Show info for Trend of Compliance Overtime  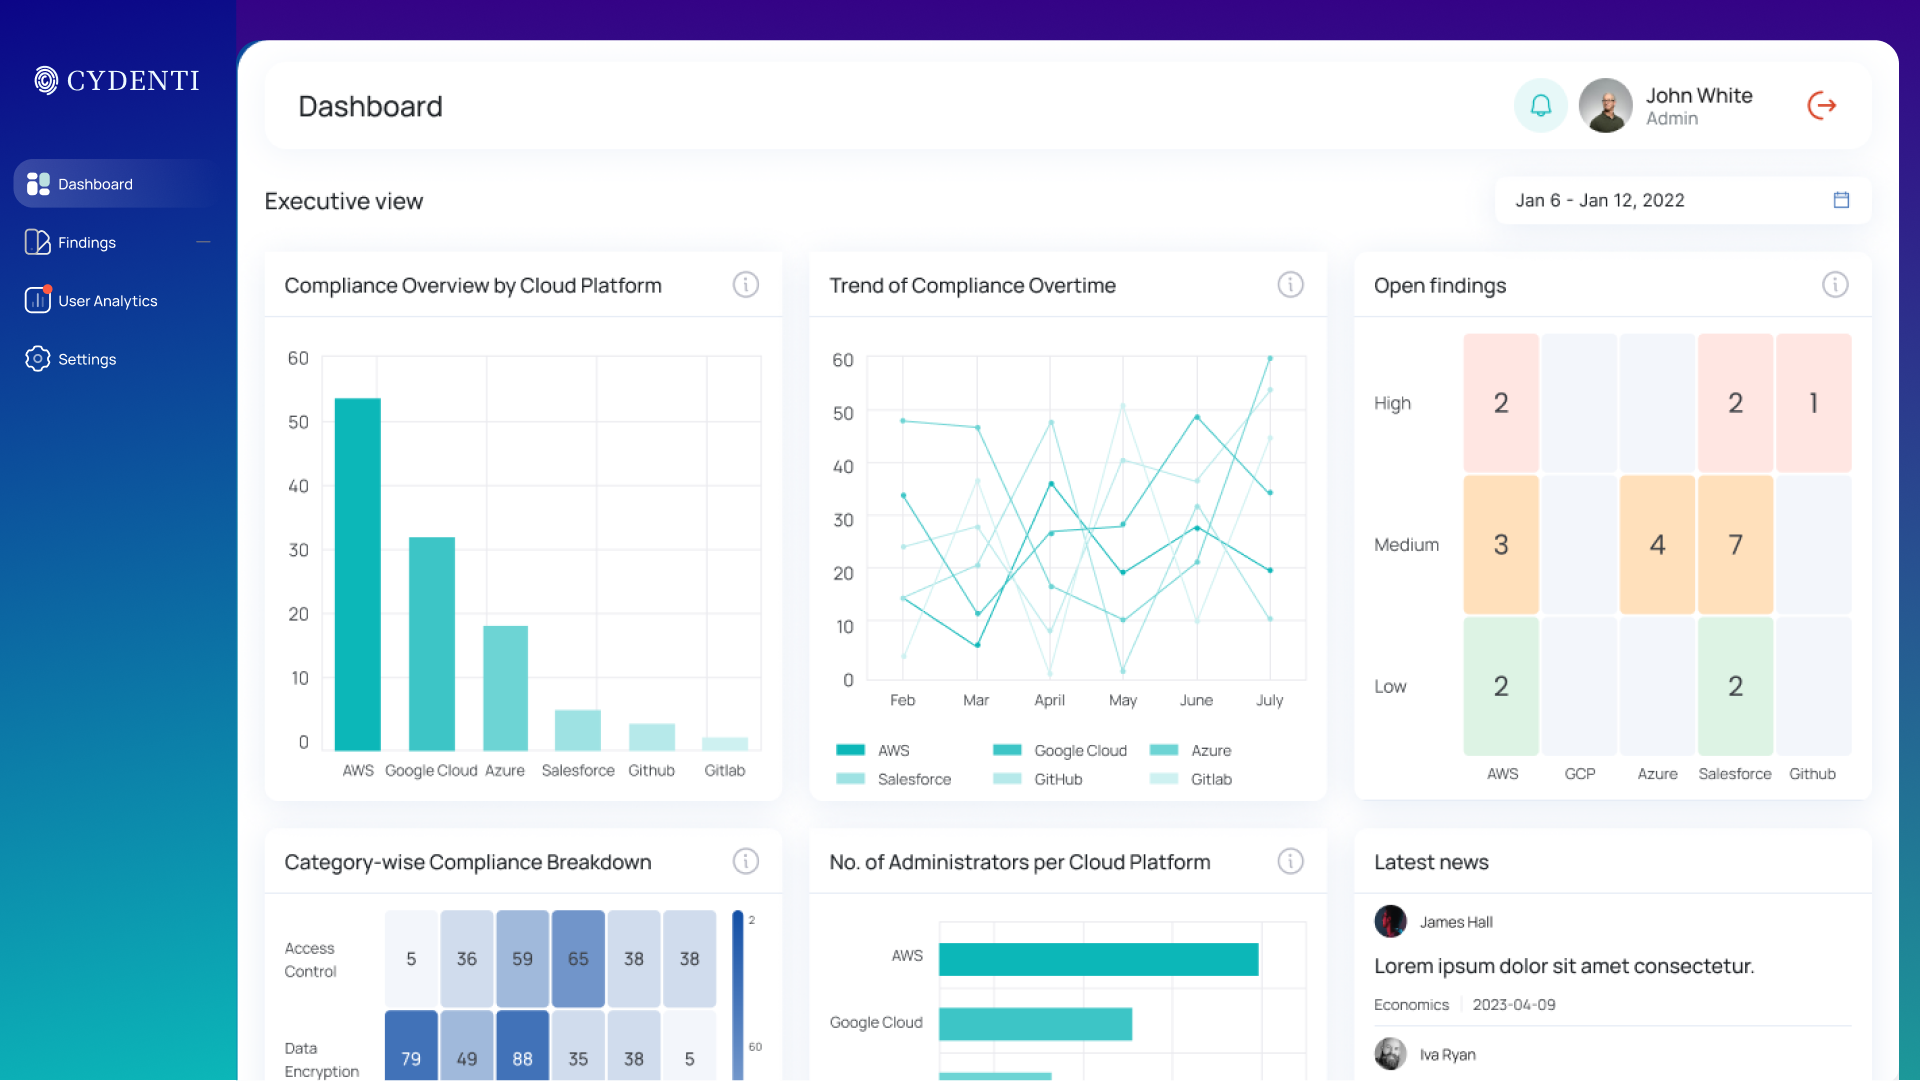(x=1291, y=285)
